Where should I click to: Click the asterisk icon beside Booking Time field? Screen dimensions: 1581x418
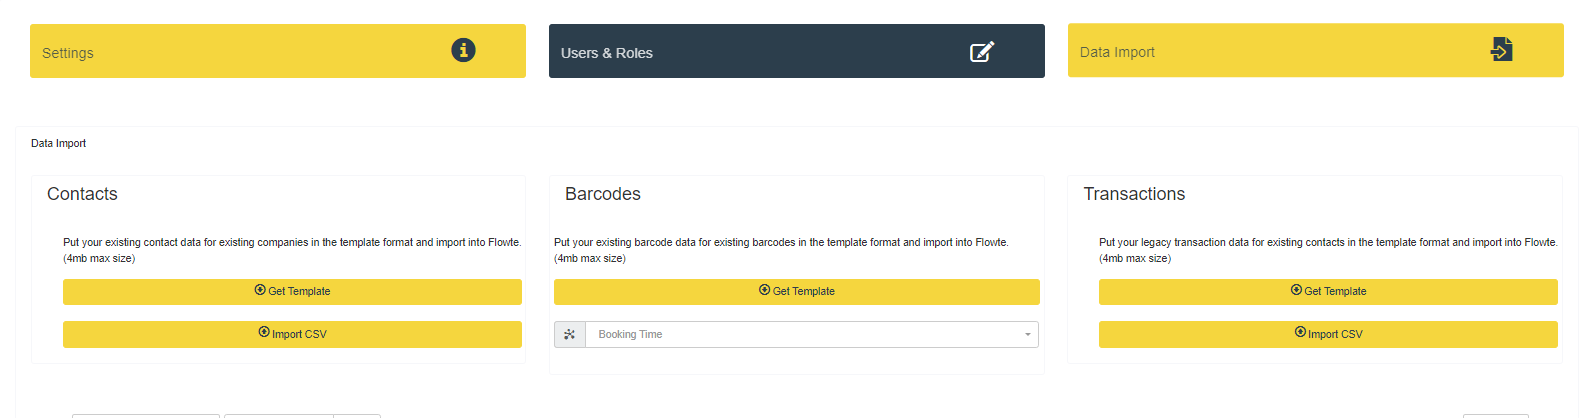(x=570, y=334)
